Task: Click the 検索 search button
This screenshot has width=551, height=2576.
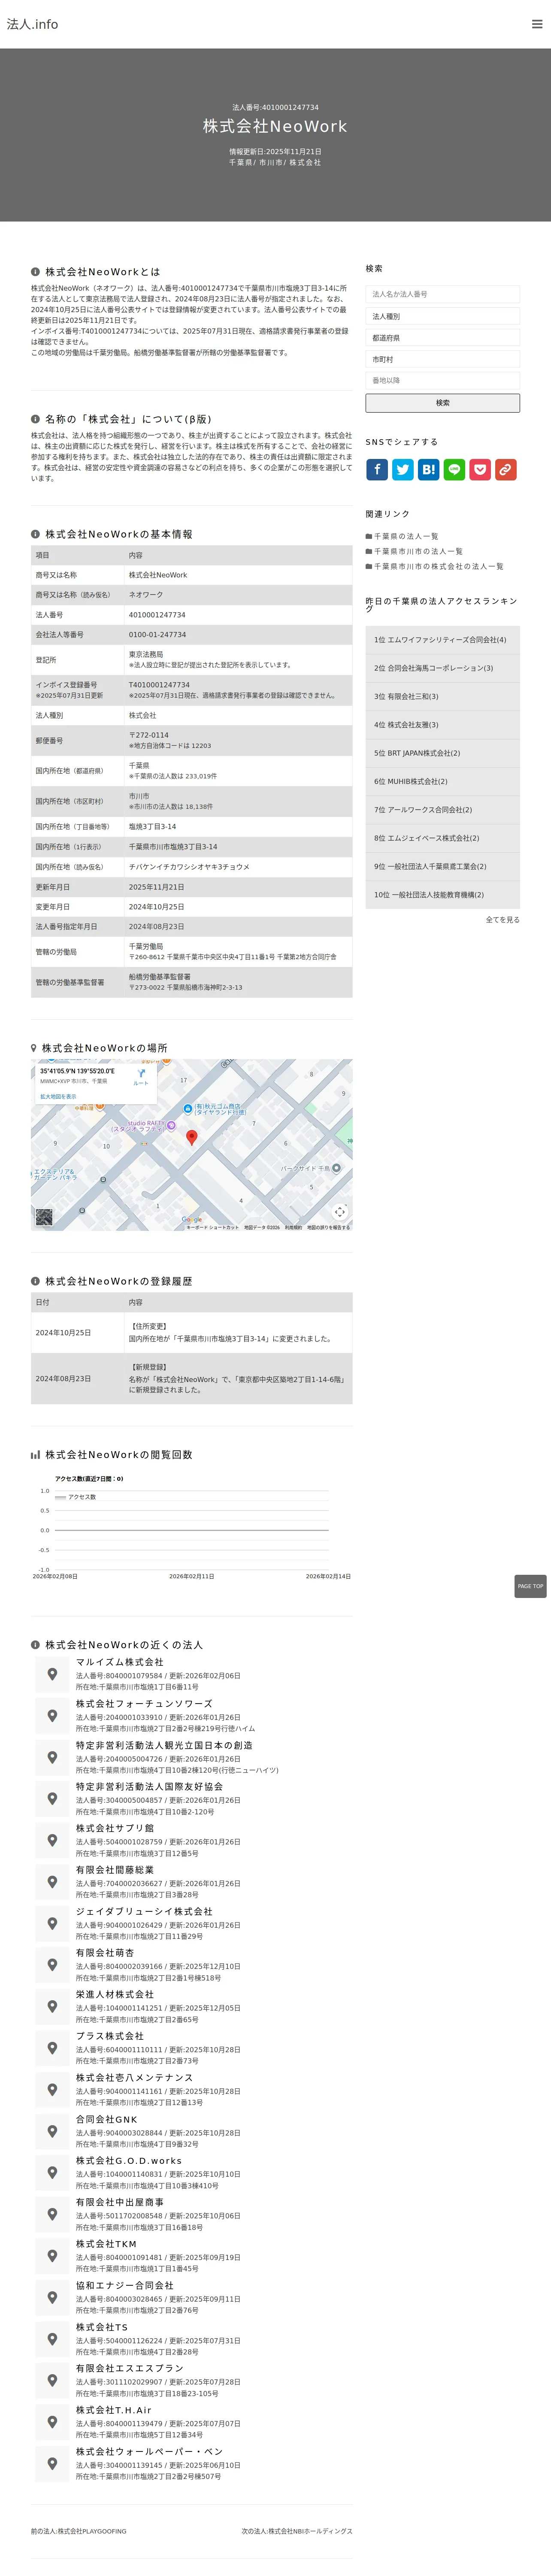Action: (x=442, y=403)
